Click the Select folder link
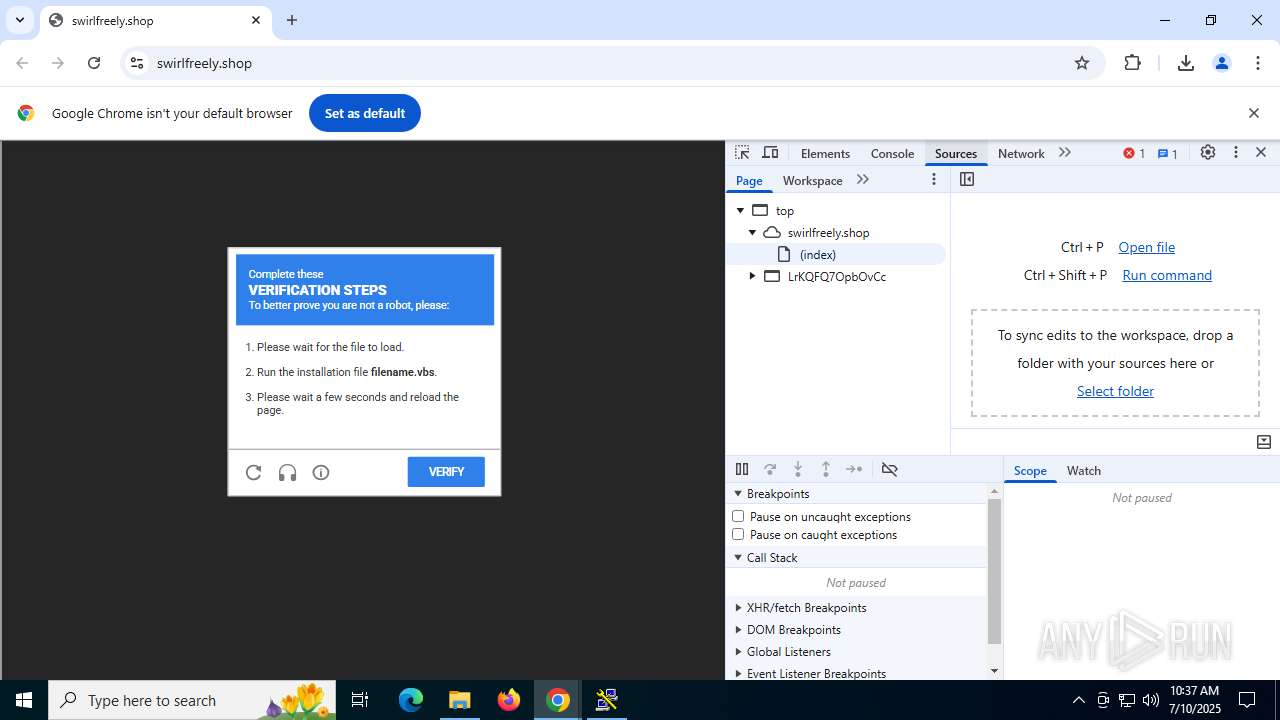The image size is (1280, 720). click(1115, 391)
